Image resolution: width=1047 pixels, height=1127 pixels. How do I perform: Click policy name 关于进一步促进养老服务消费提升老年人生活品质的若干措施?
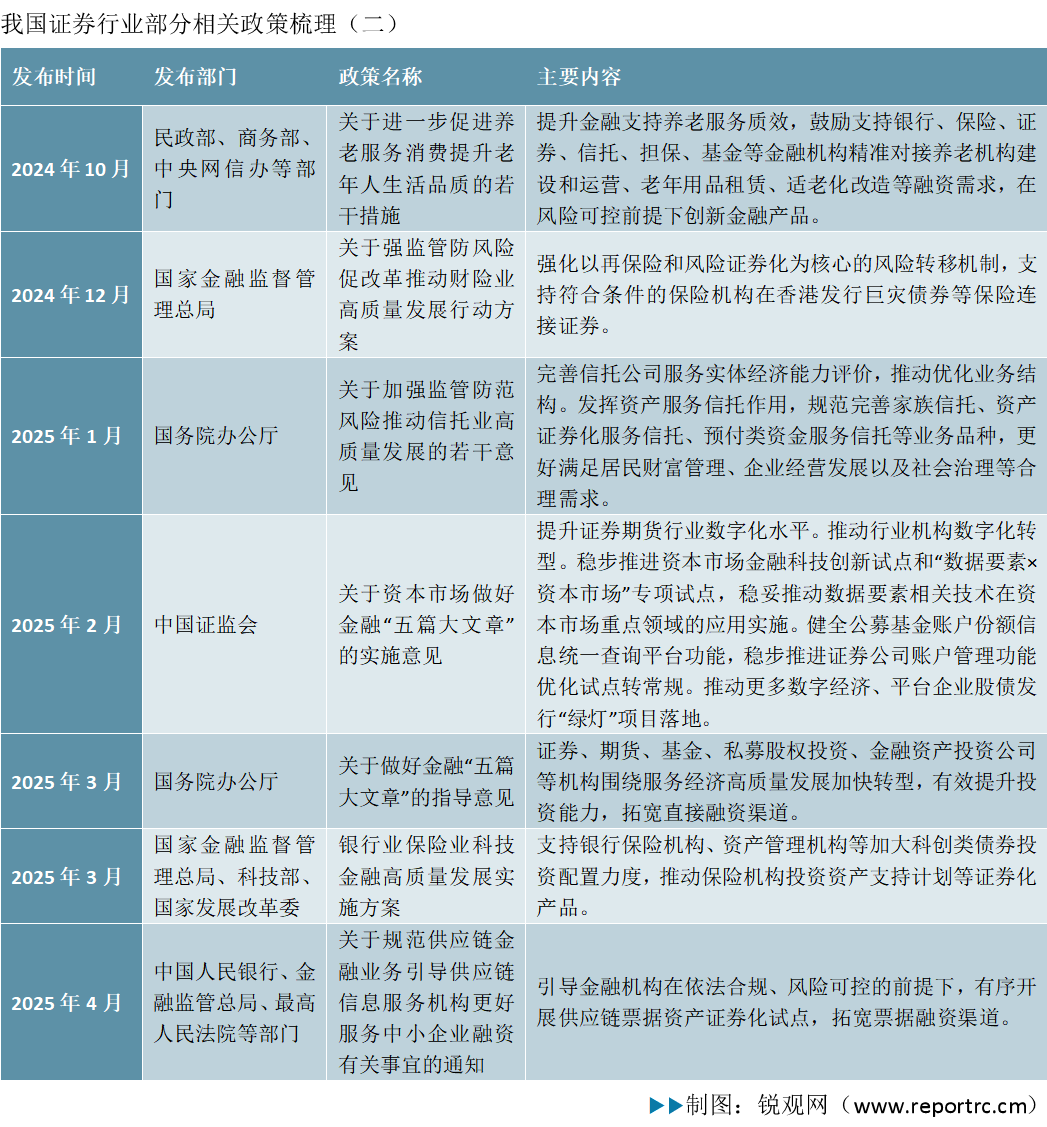click(x=426, y=169)
